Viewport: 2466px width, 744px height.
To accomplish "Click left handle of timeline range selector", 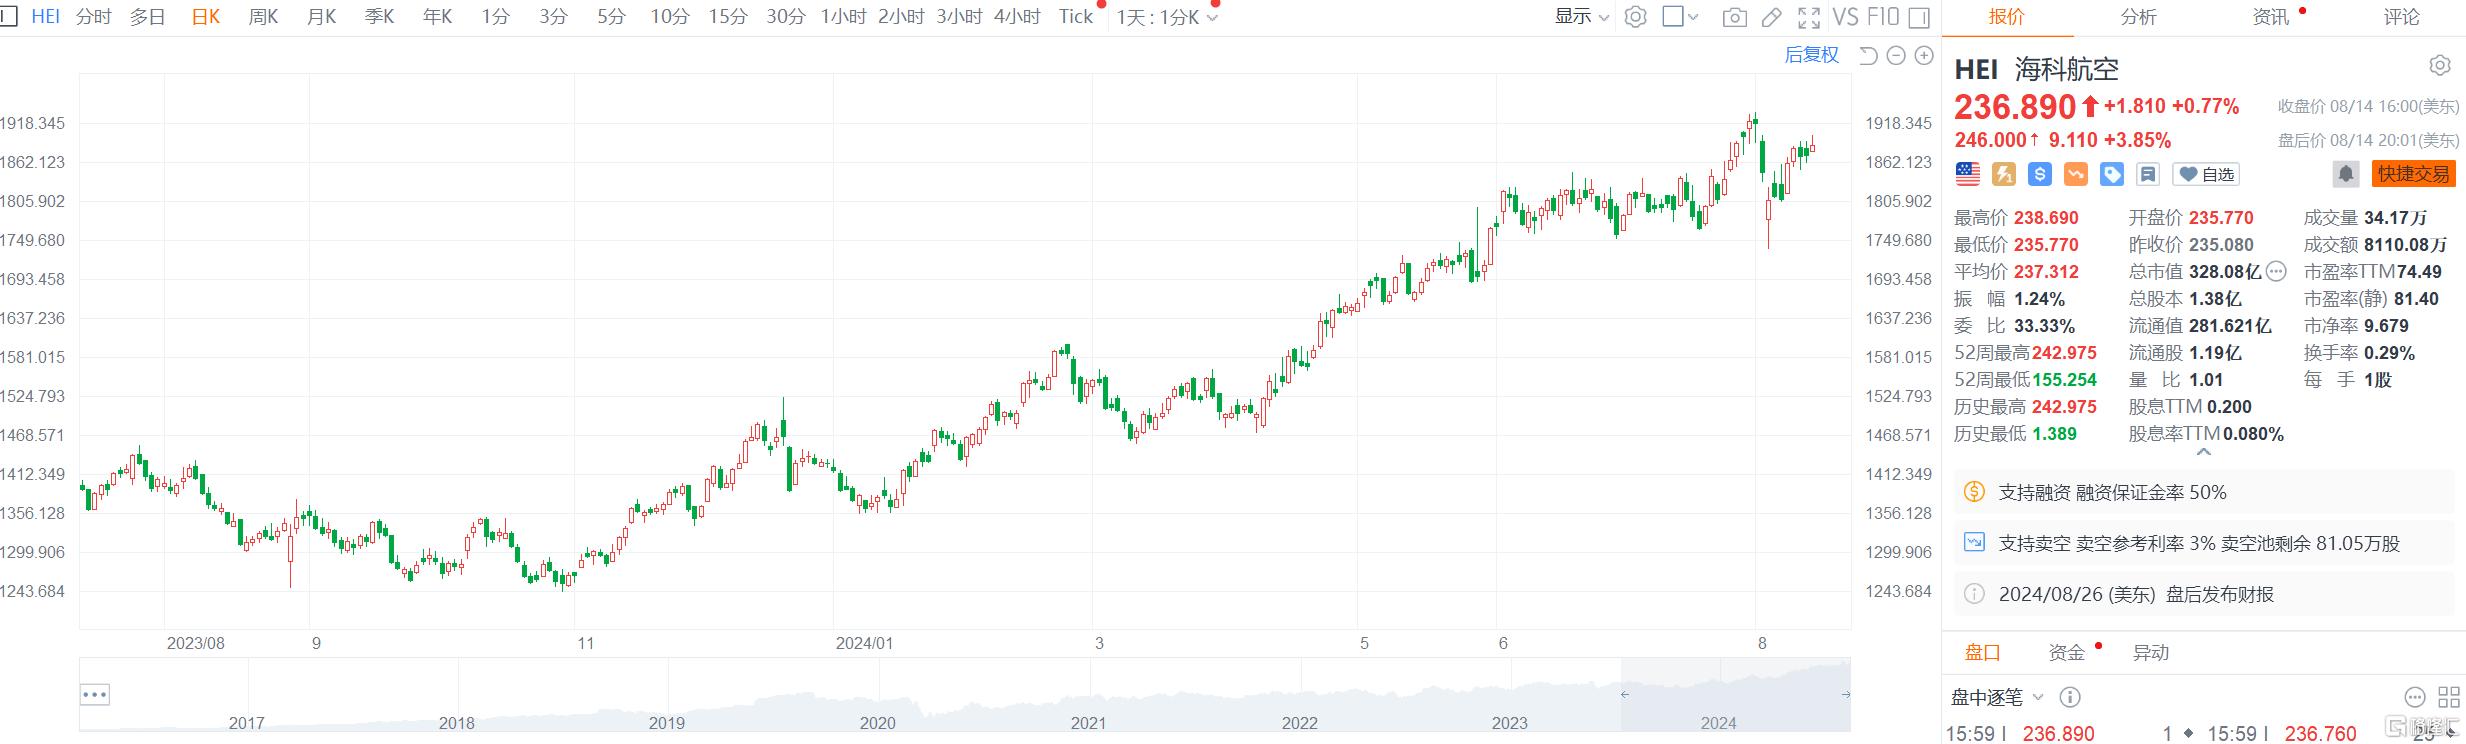I will (x=1625, y=694).
